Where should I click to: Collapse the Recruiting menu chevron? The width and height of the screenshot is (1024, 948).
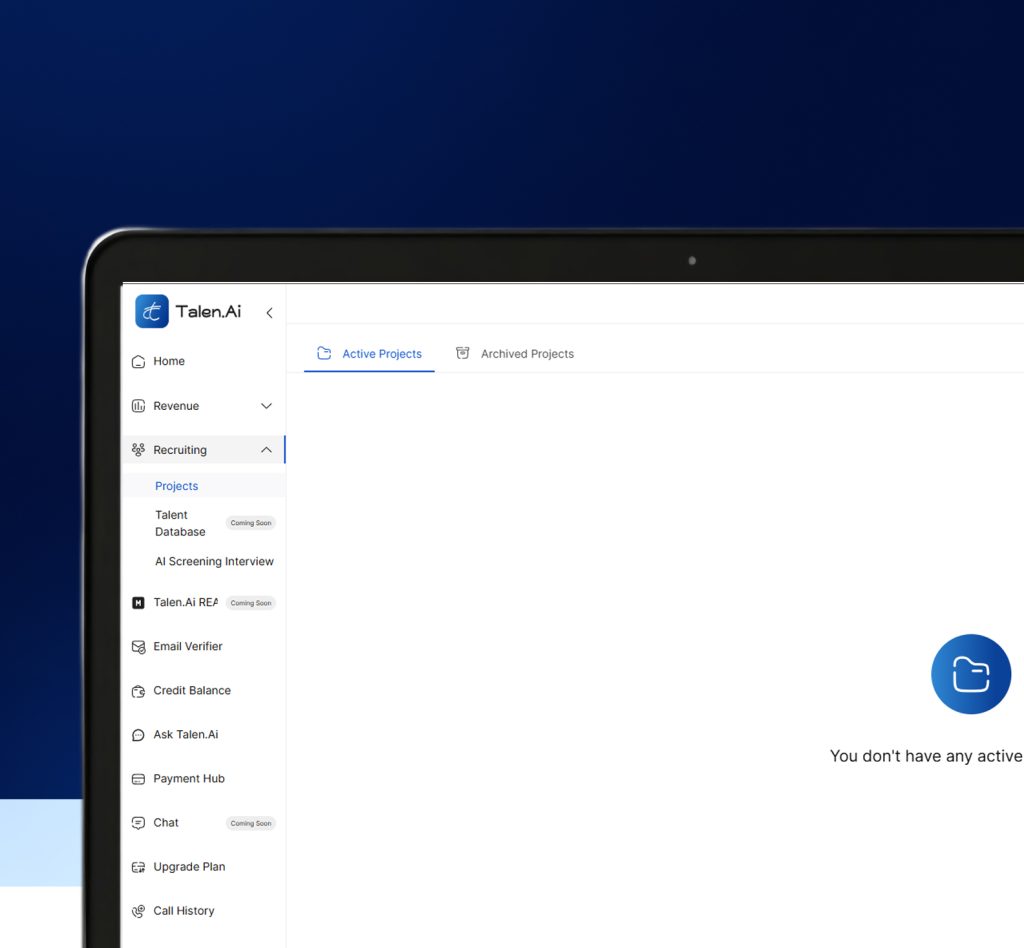click(x=266, y=450)
